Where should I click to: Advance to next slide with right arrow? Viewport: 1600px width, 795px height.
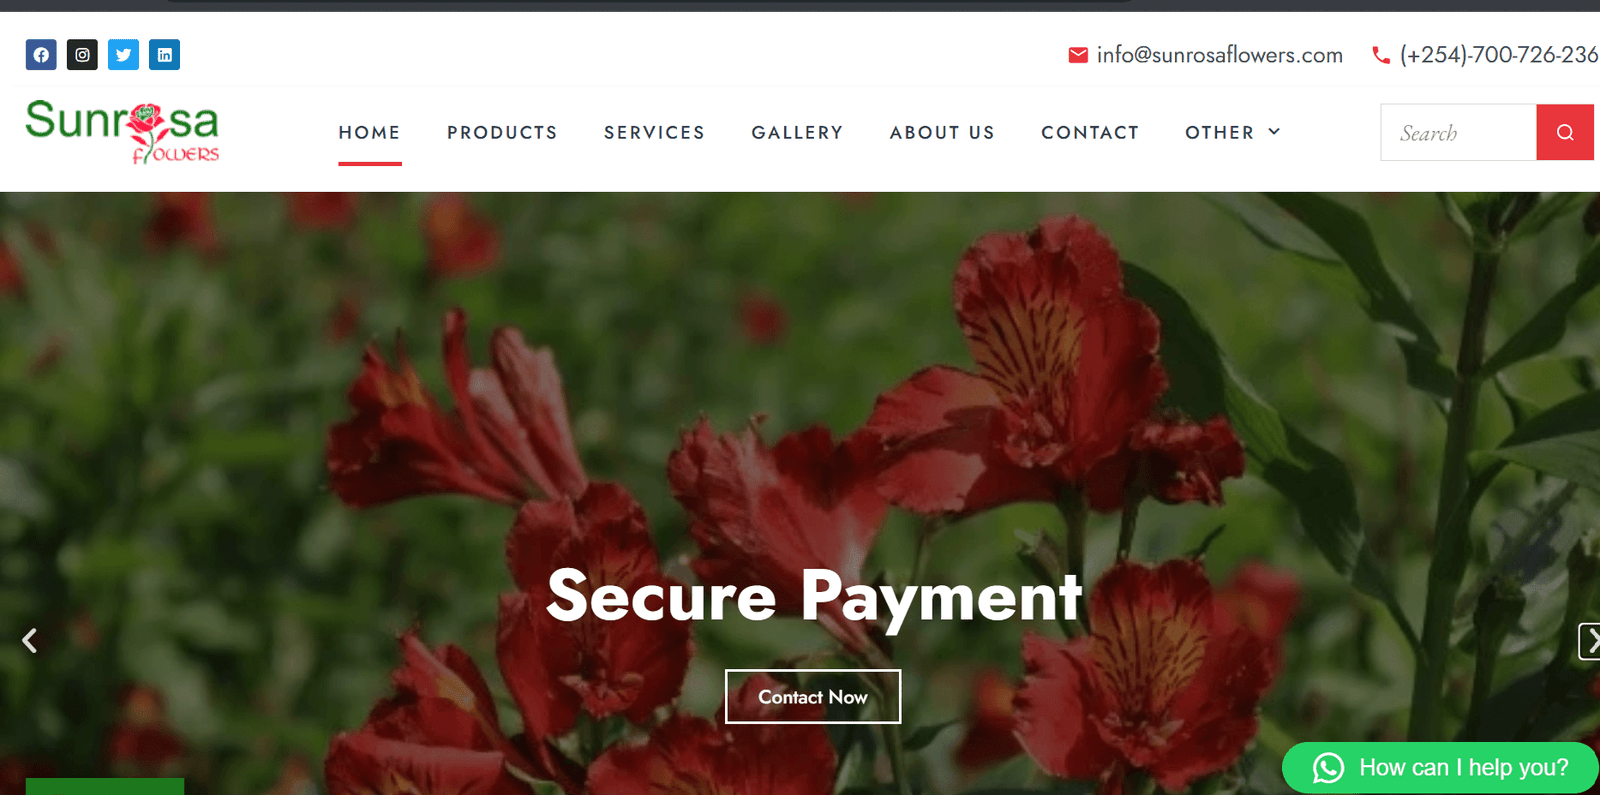(1590, 641)
